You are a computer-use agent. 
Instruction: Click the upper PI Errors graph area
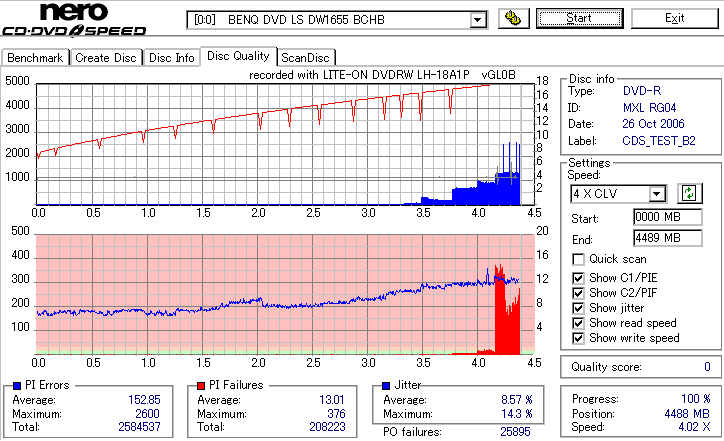point(285,145)
